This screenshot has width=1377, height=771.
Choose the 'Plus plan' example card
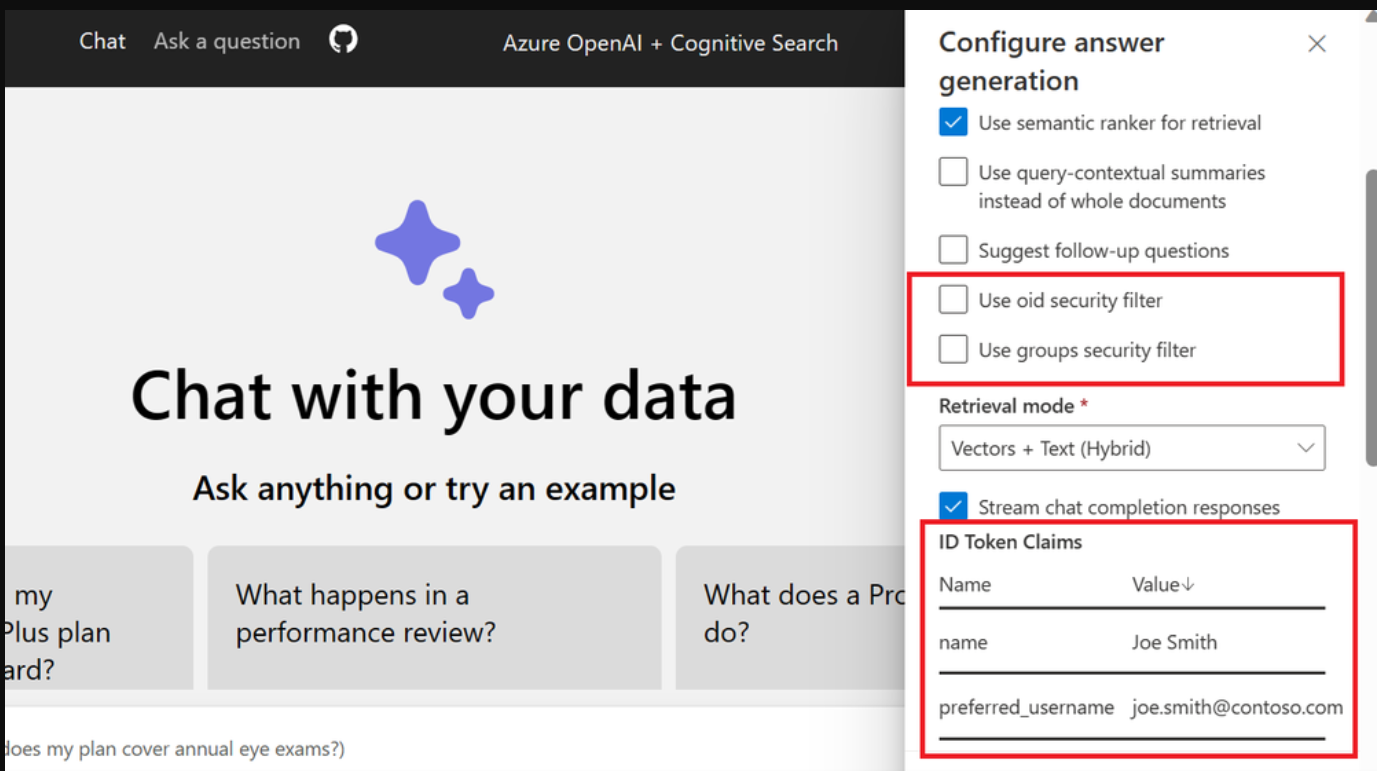[98, 617]
